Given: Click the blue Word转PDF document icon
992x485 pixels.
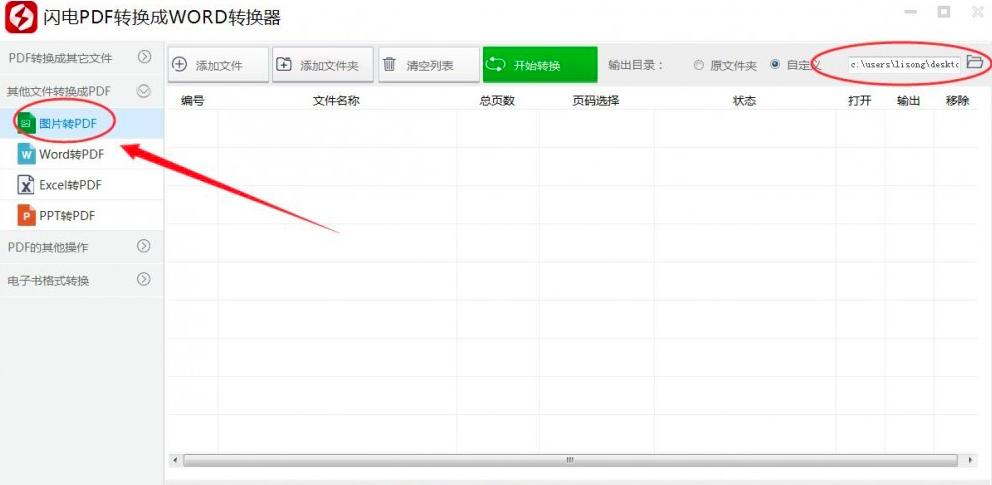Looking at the screenshot, I should click(x=27, y=154).
